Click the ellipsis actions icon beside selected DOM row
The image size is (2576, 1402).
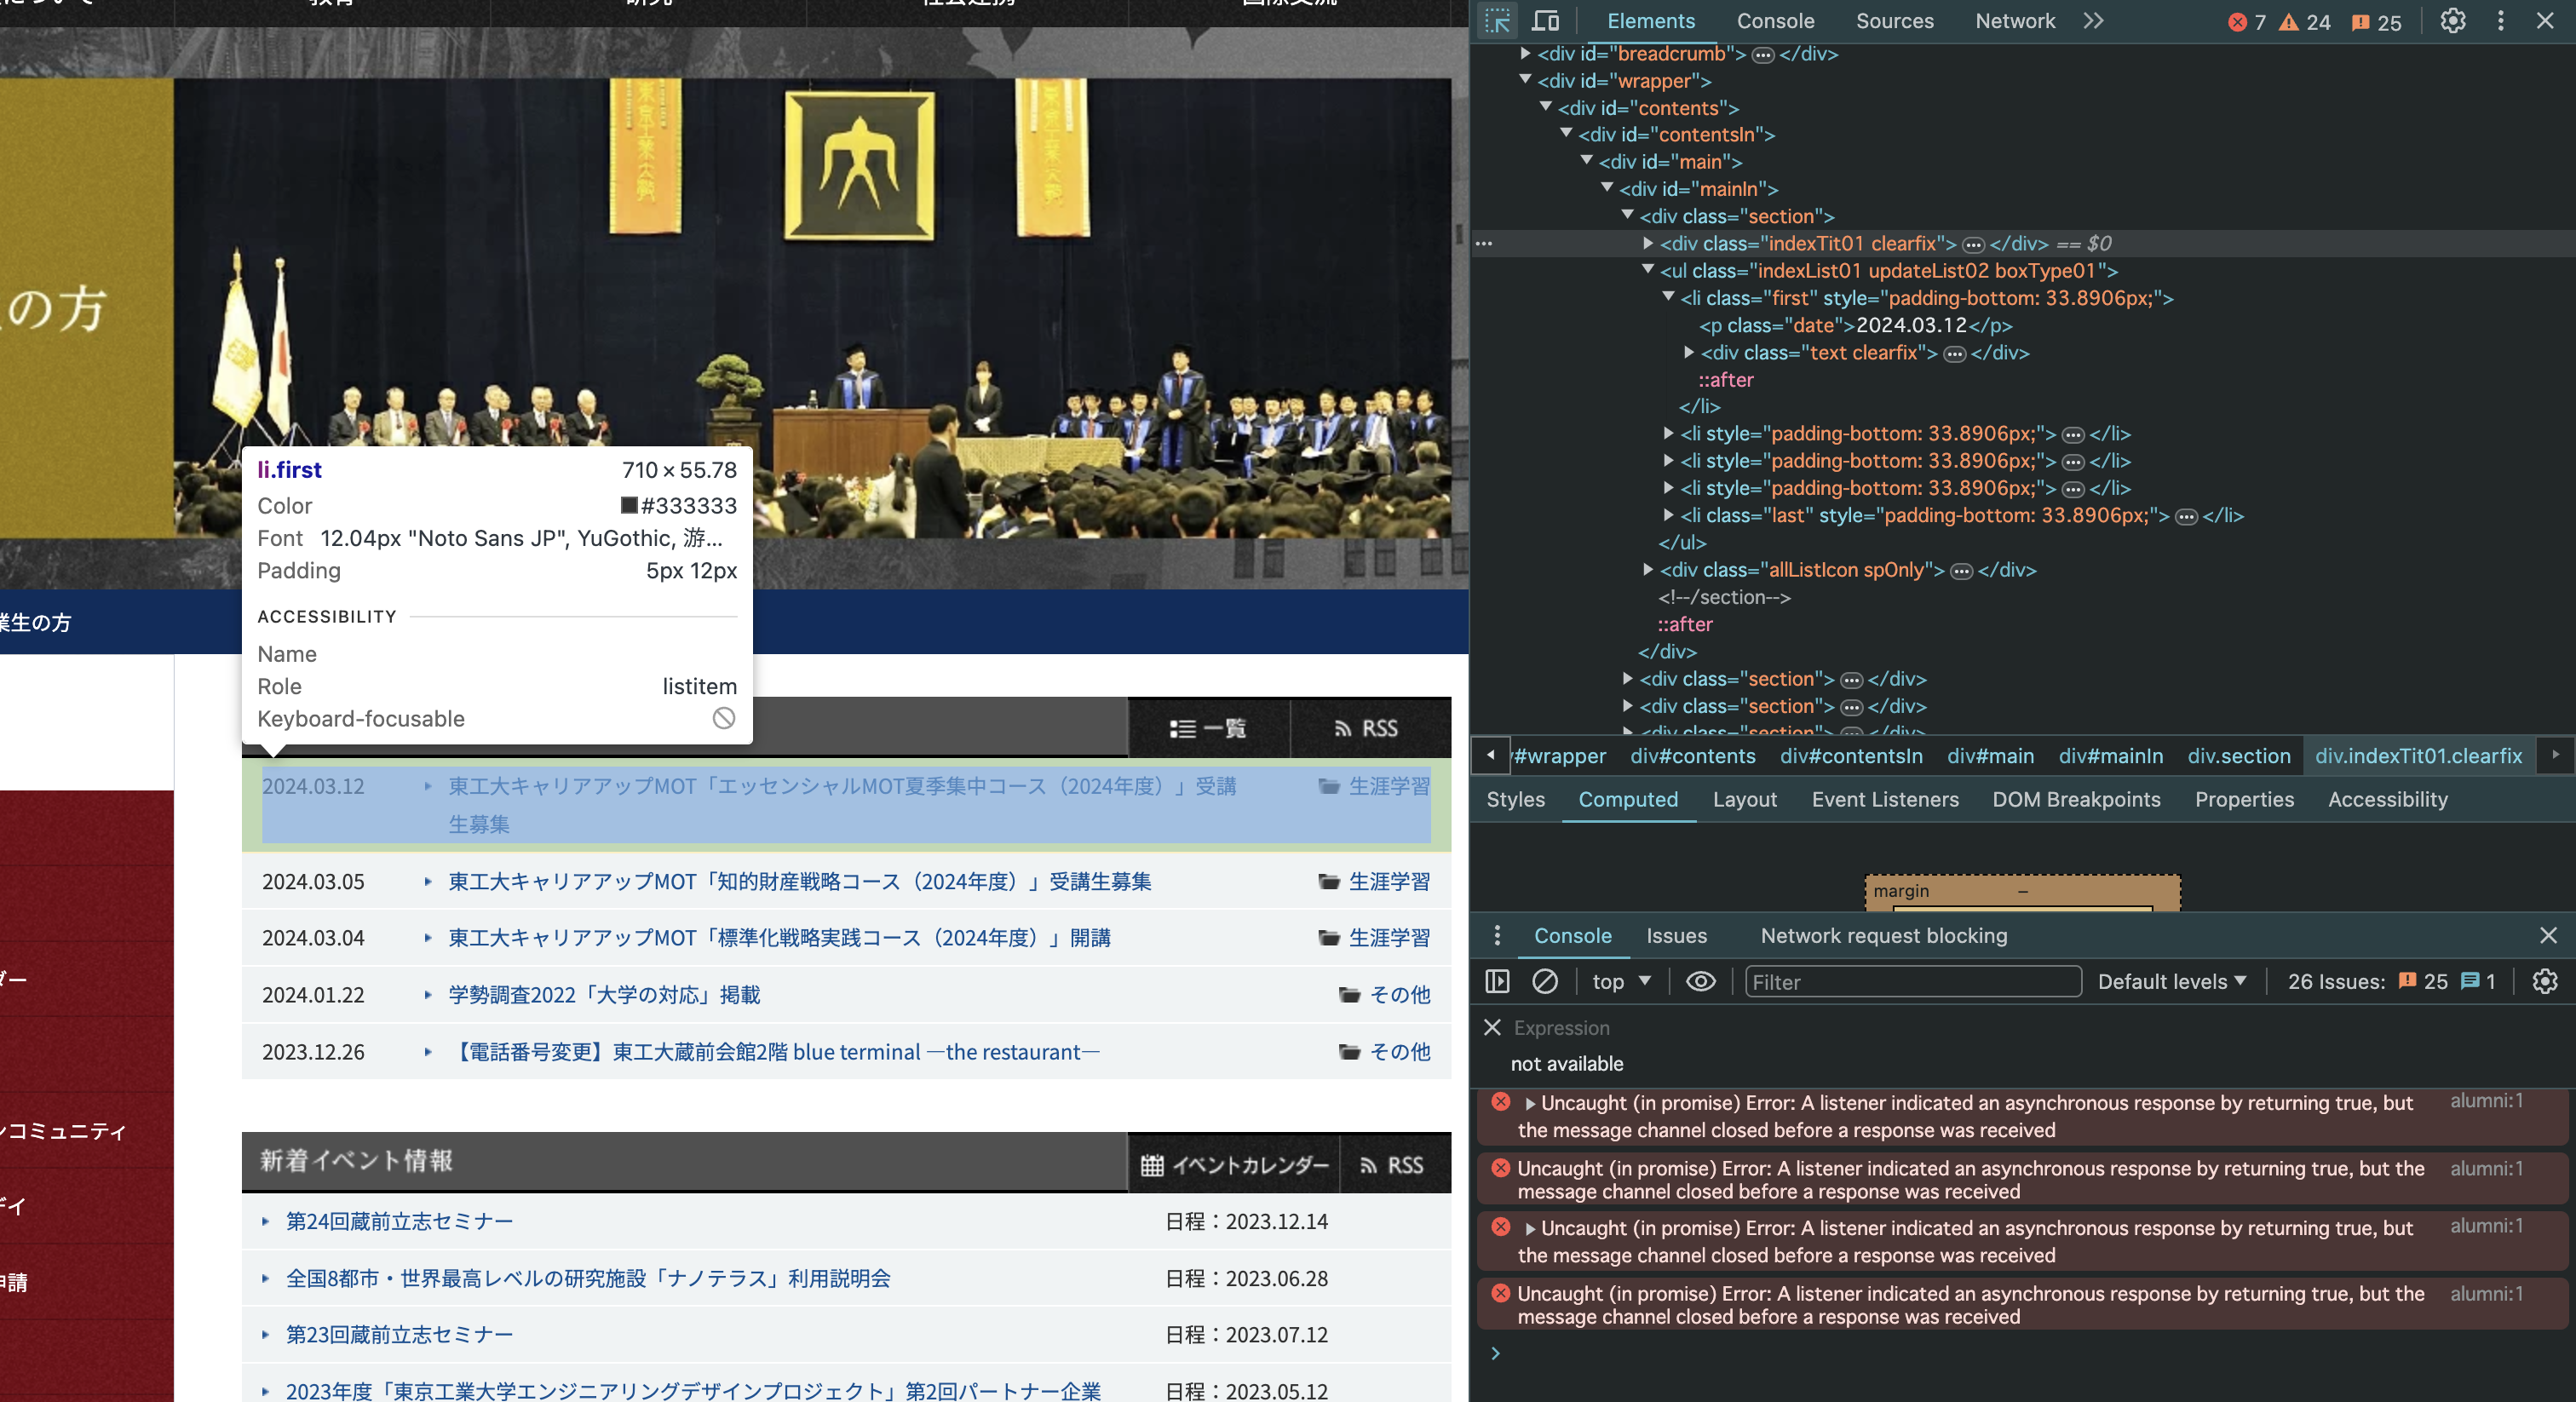click(x=1484, y=243)
